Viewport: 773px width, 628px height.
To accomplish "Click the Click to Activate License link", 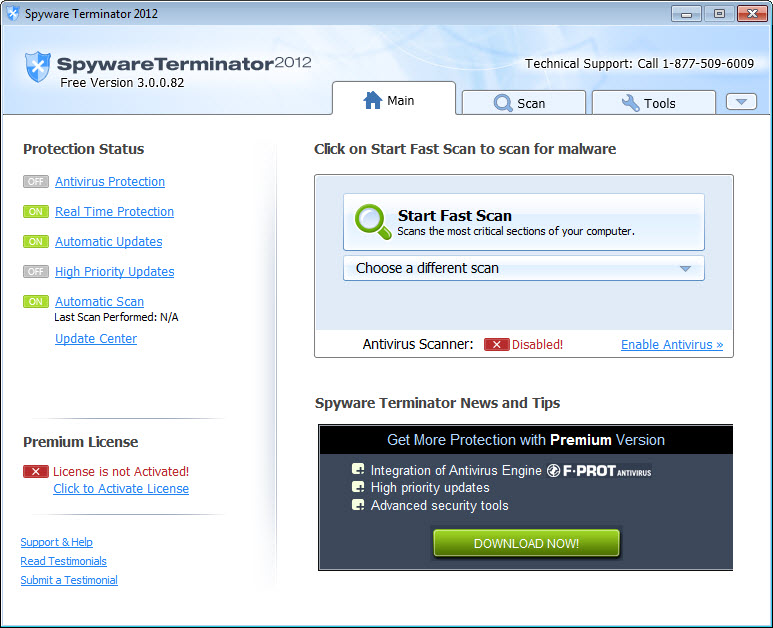I will [121, 488].
